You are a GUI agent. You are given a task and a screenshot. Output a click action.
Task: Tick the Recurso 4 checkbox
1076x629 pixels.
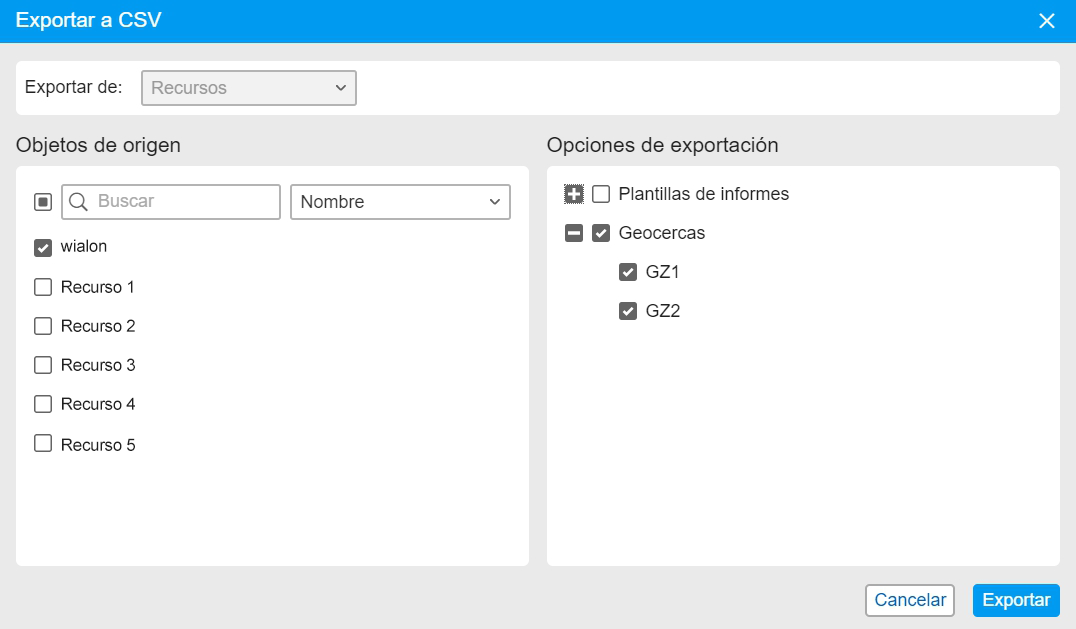(x=43, y=404)
